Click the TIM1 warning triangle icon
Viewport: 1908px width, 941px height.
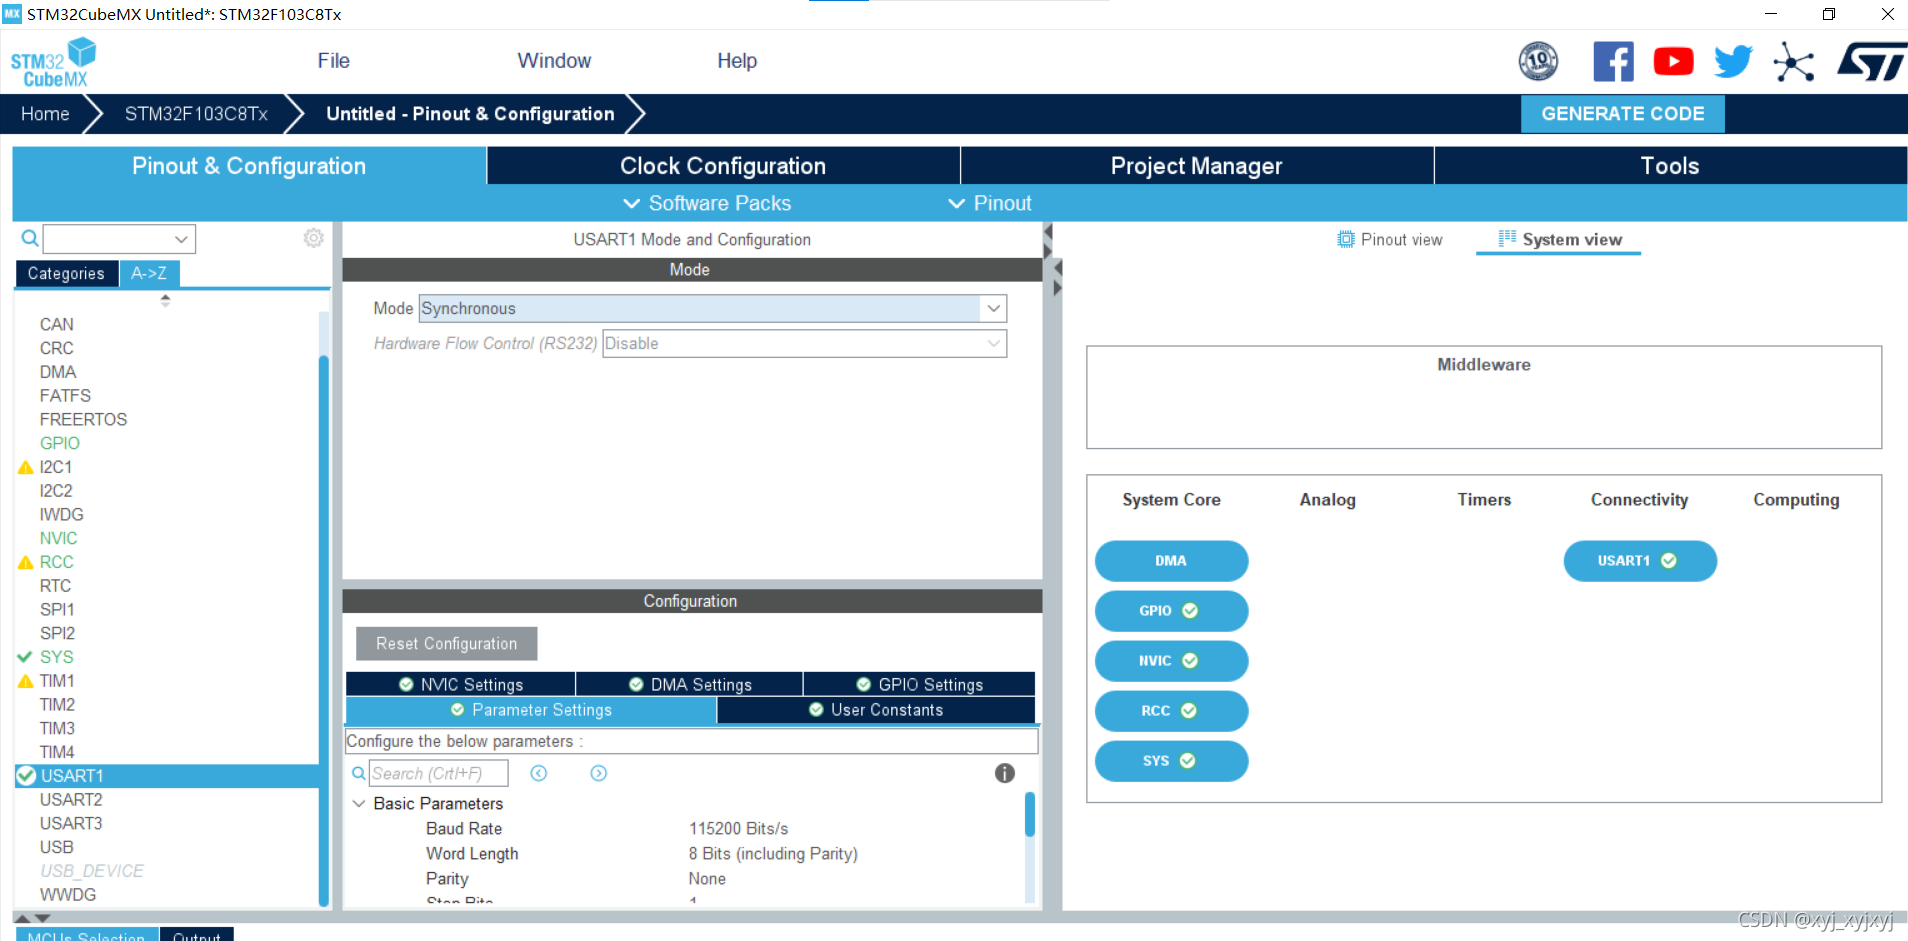pos(26,681)
